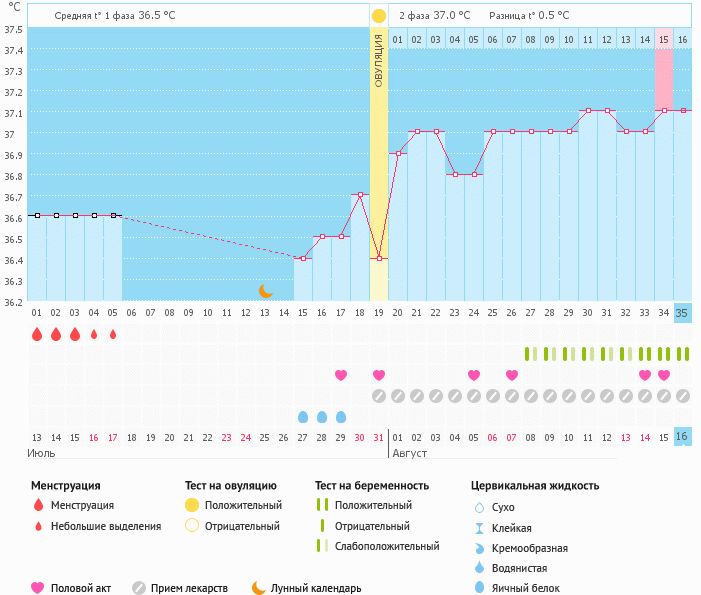Click the Яичный белок legend entry

[x=519, y=588]
